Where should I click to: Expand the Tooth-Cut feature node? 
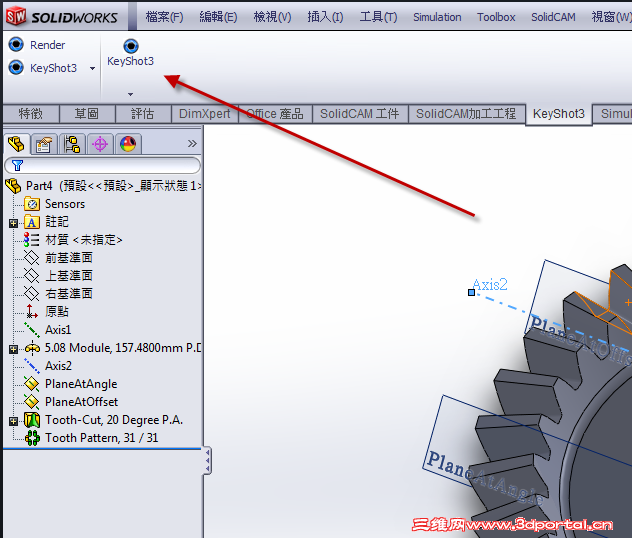[x=13, y=421]
